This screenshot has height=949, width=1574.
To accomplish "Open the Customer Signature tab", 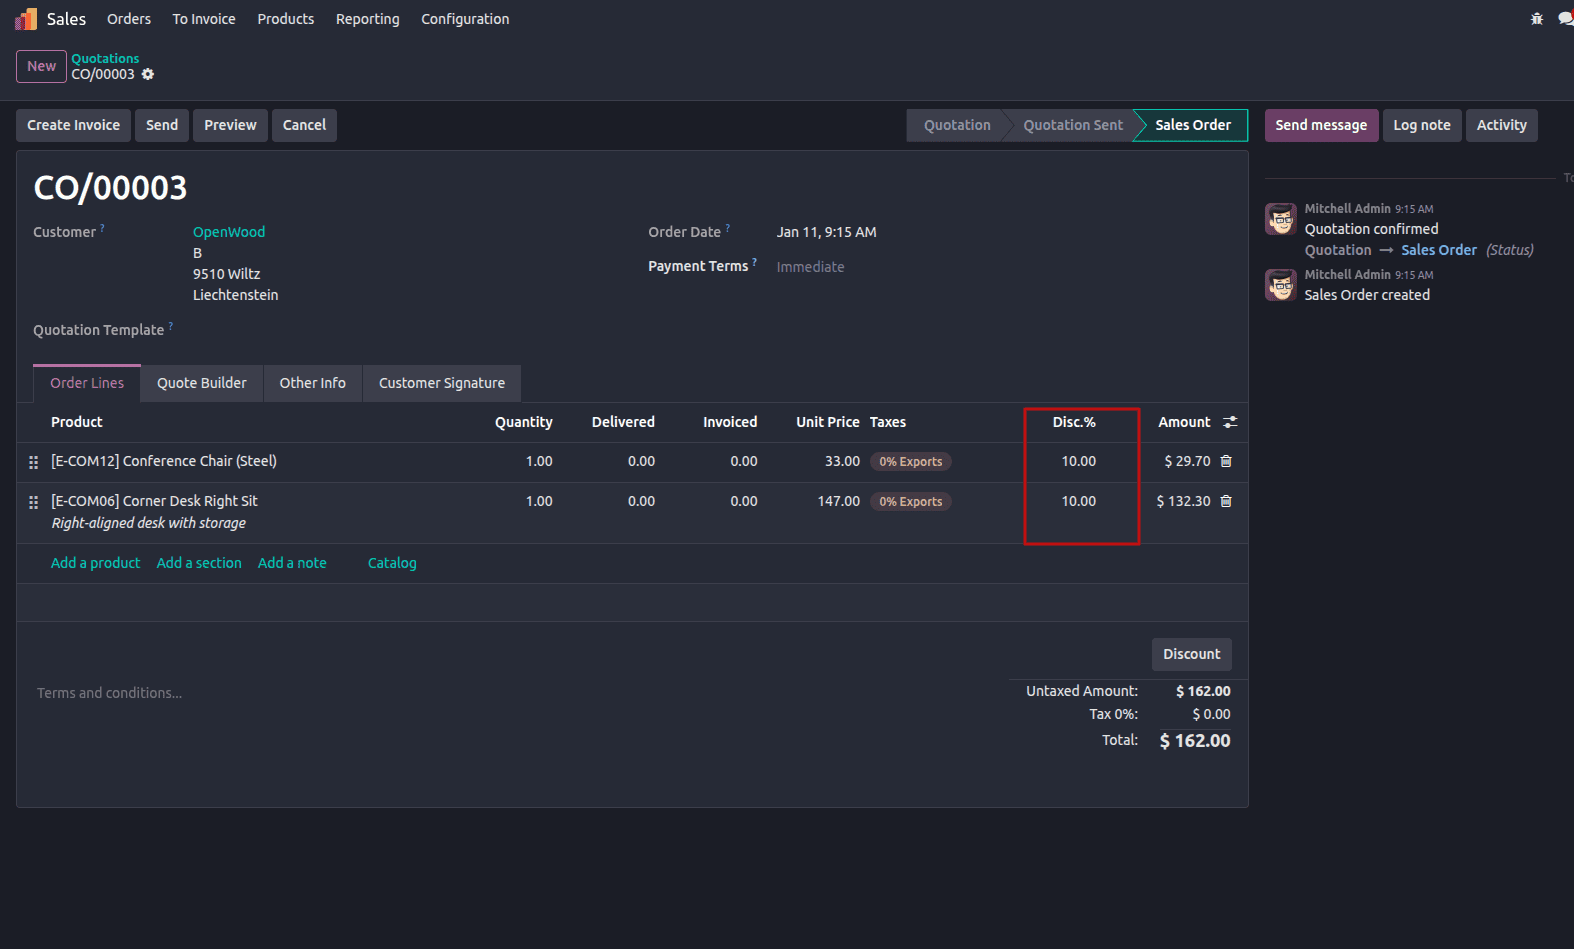I will coord(442,383).
